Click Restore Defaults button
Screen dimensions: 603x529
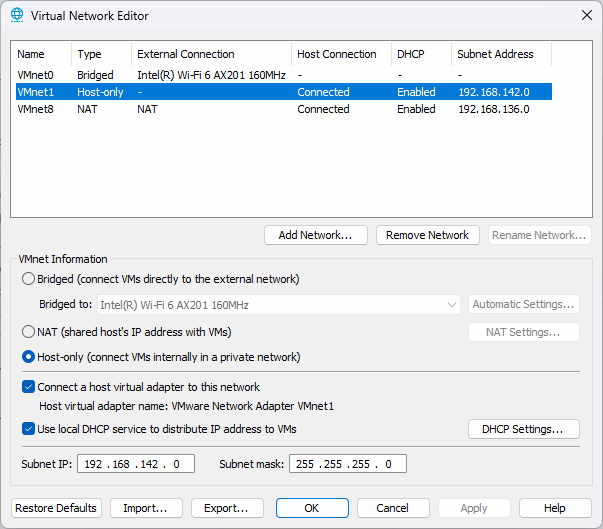[56, 508]
